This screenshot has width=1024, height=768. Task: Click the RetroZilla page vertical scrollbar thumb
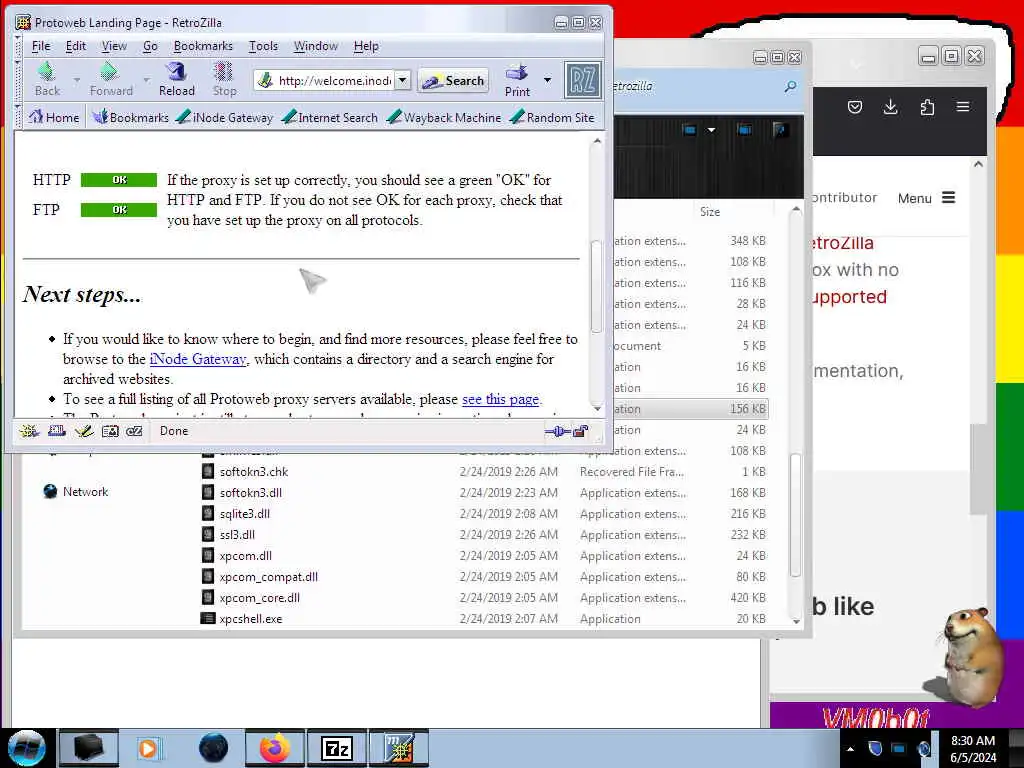pos(596,286)
